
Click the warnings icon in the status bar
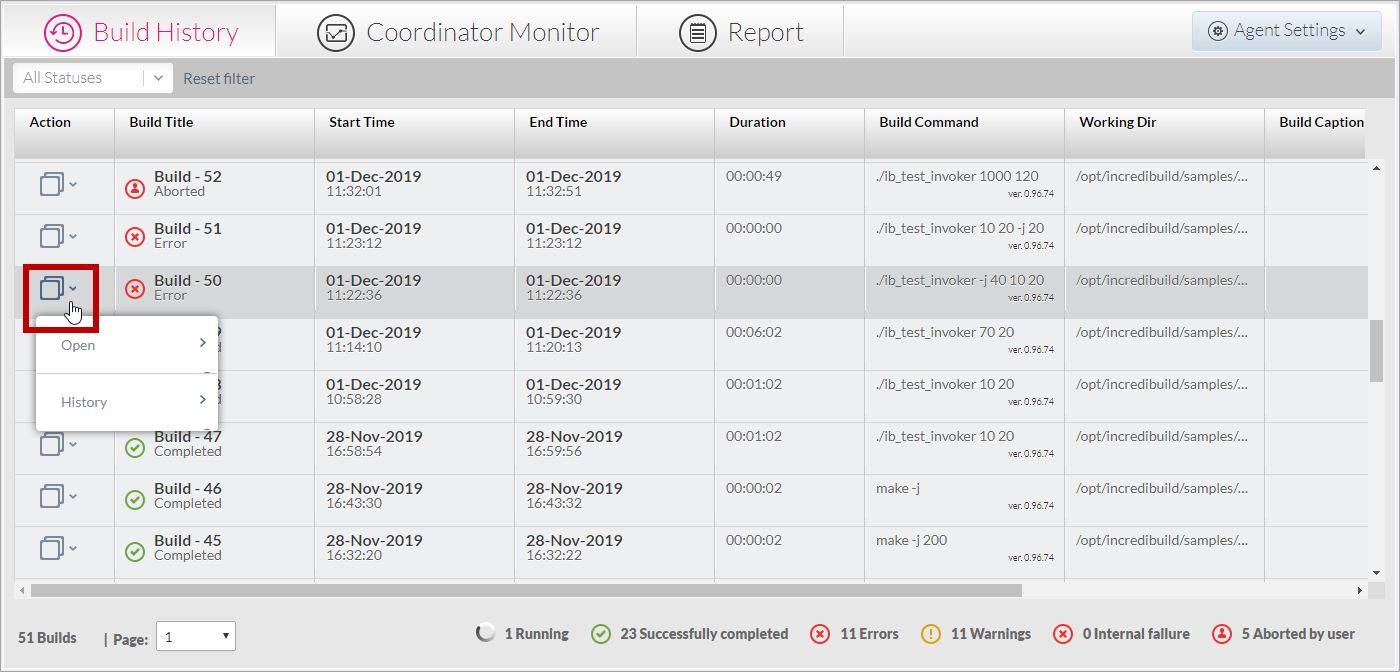(x=931, y=634)
